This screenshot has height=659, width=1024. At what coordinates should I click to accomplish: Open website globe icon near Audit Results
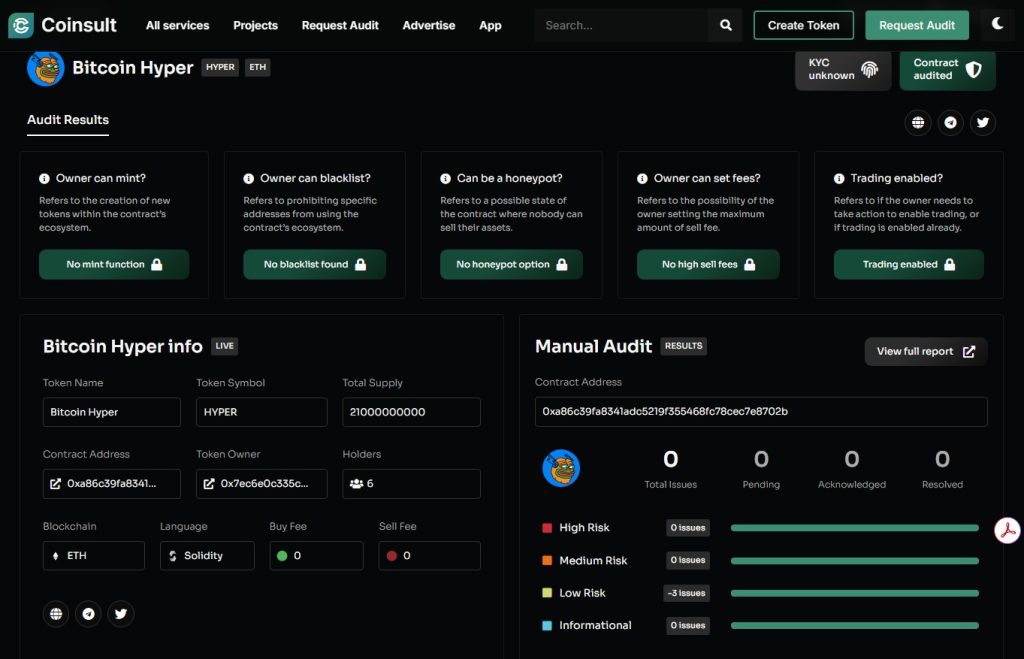coord(917,122)
